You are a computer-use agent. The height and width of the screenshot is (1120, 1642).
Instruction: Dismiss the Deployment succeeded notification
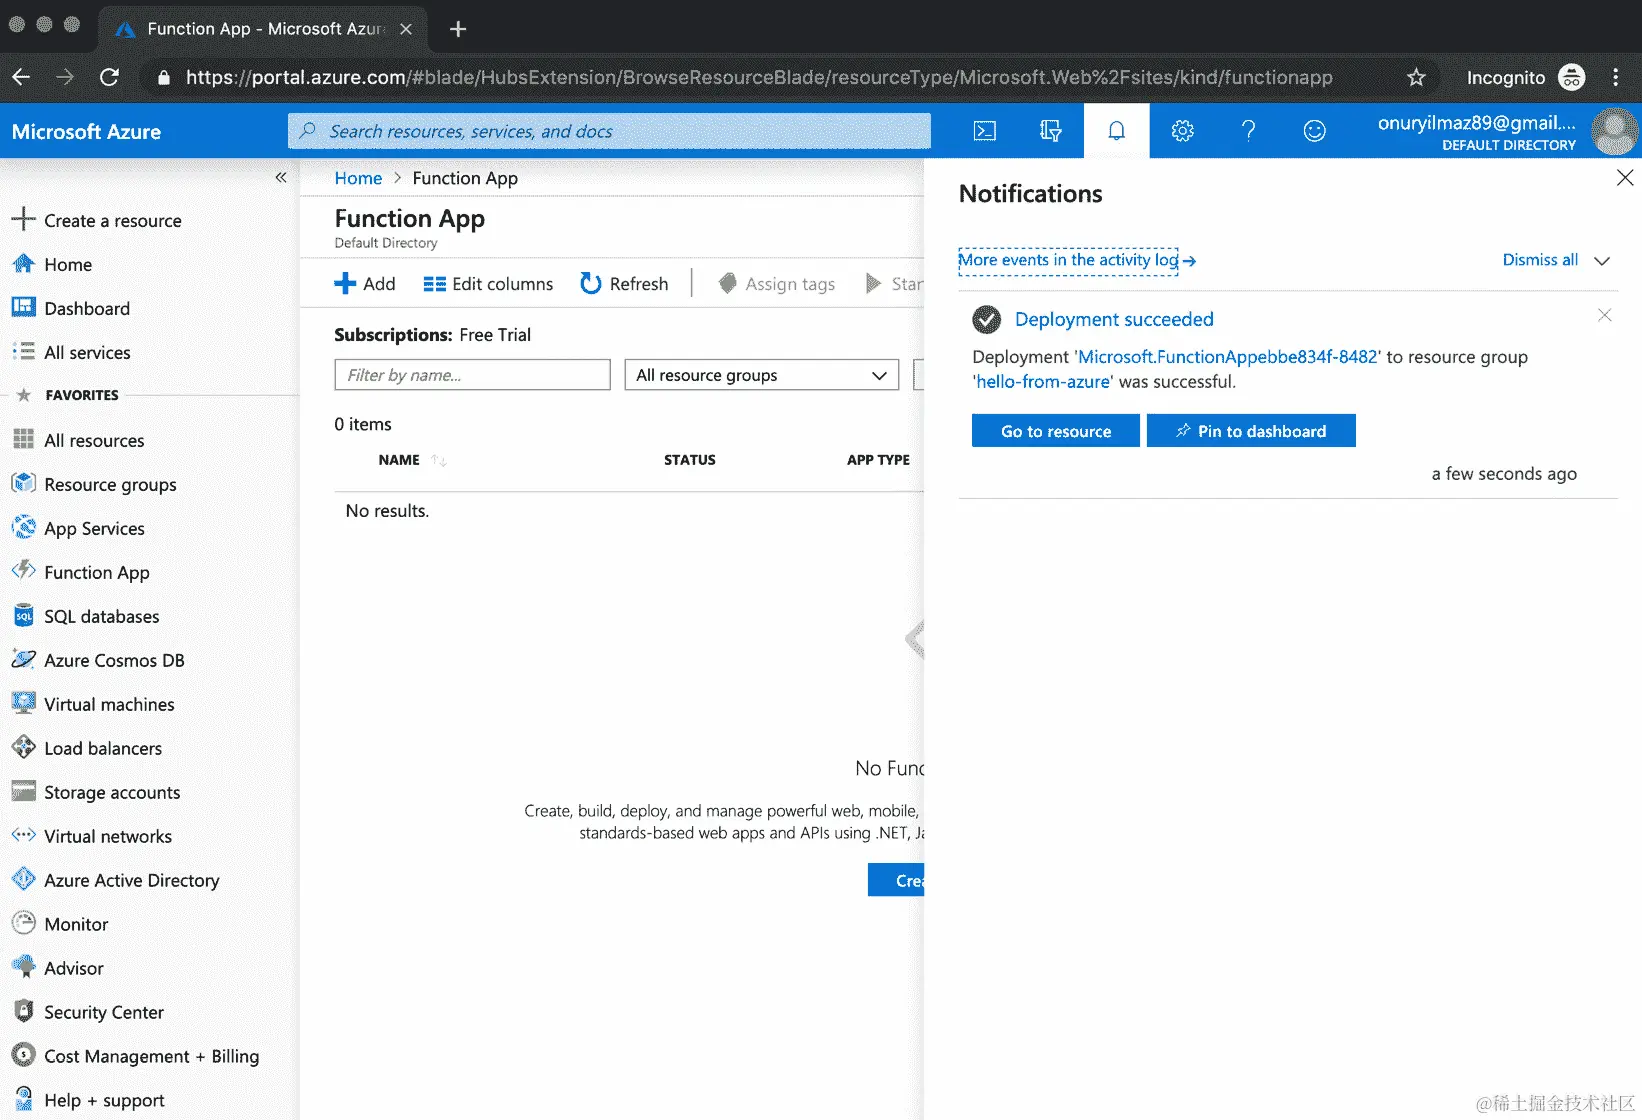click(x=1604, y=316)
